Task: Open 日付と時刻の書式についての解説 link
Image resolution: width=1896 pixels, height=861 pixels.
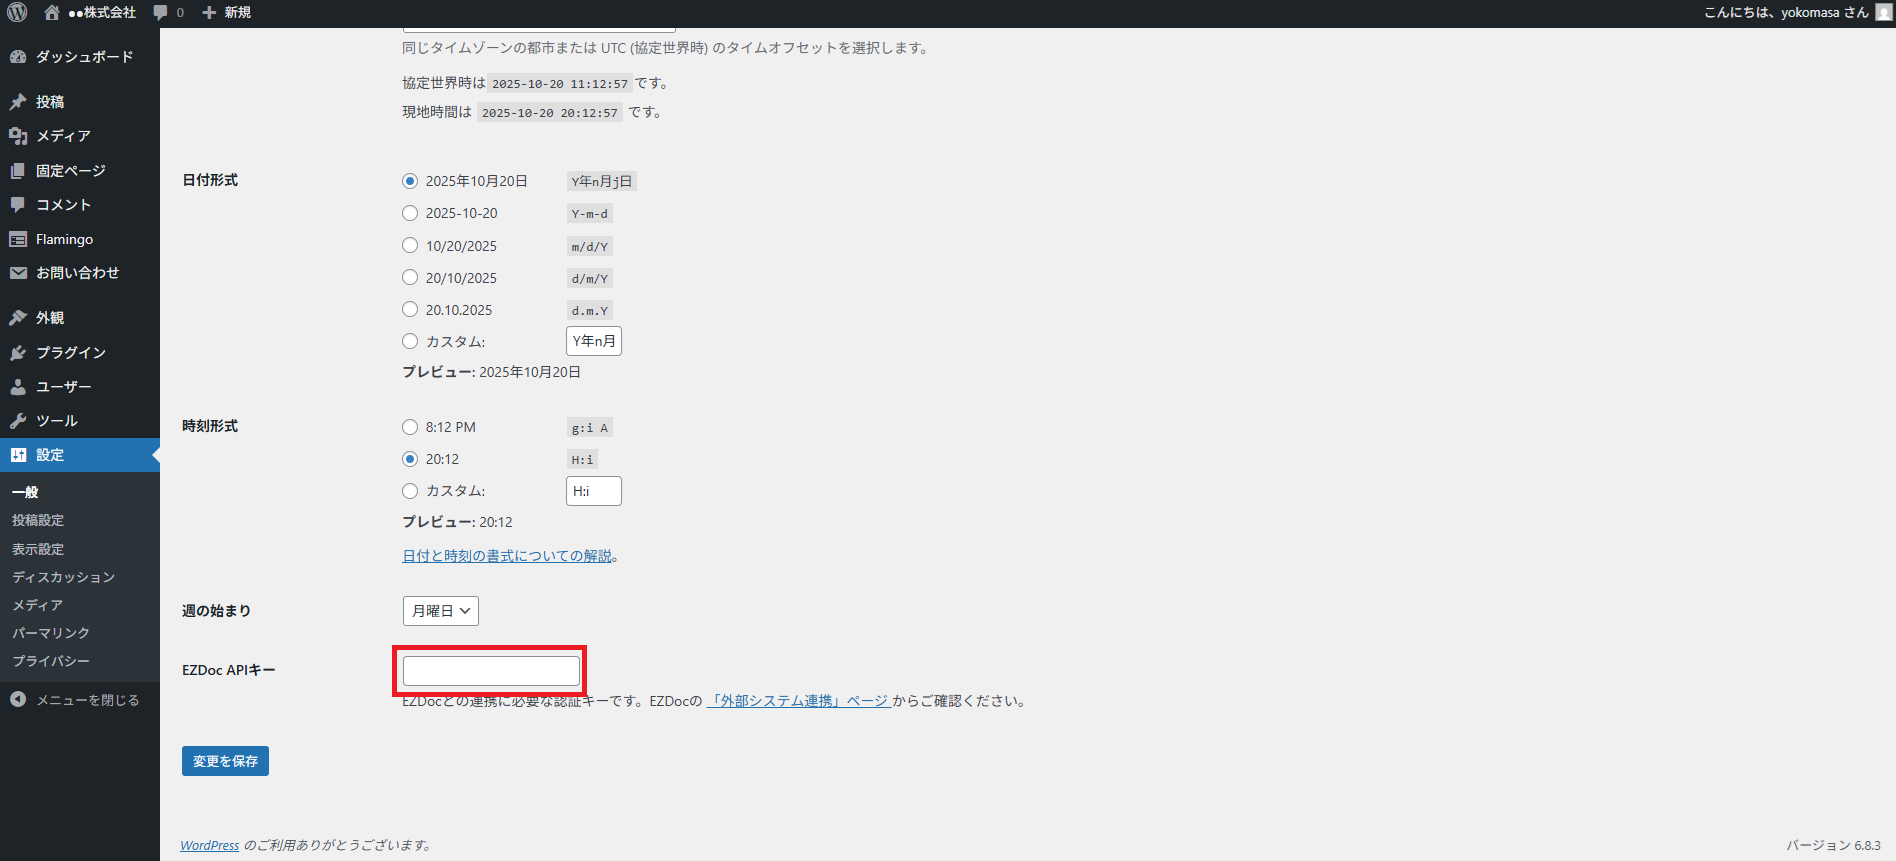Action: [x=507, y=556]
